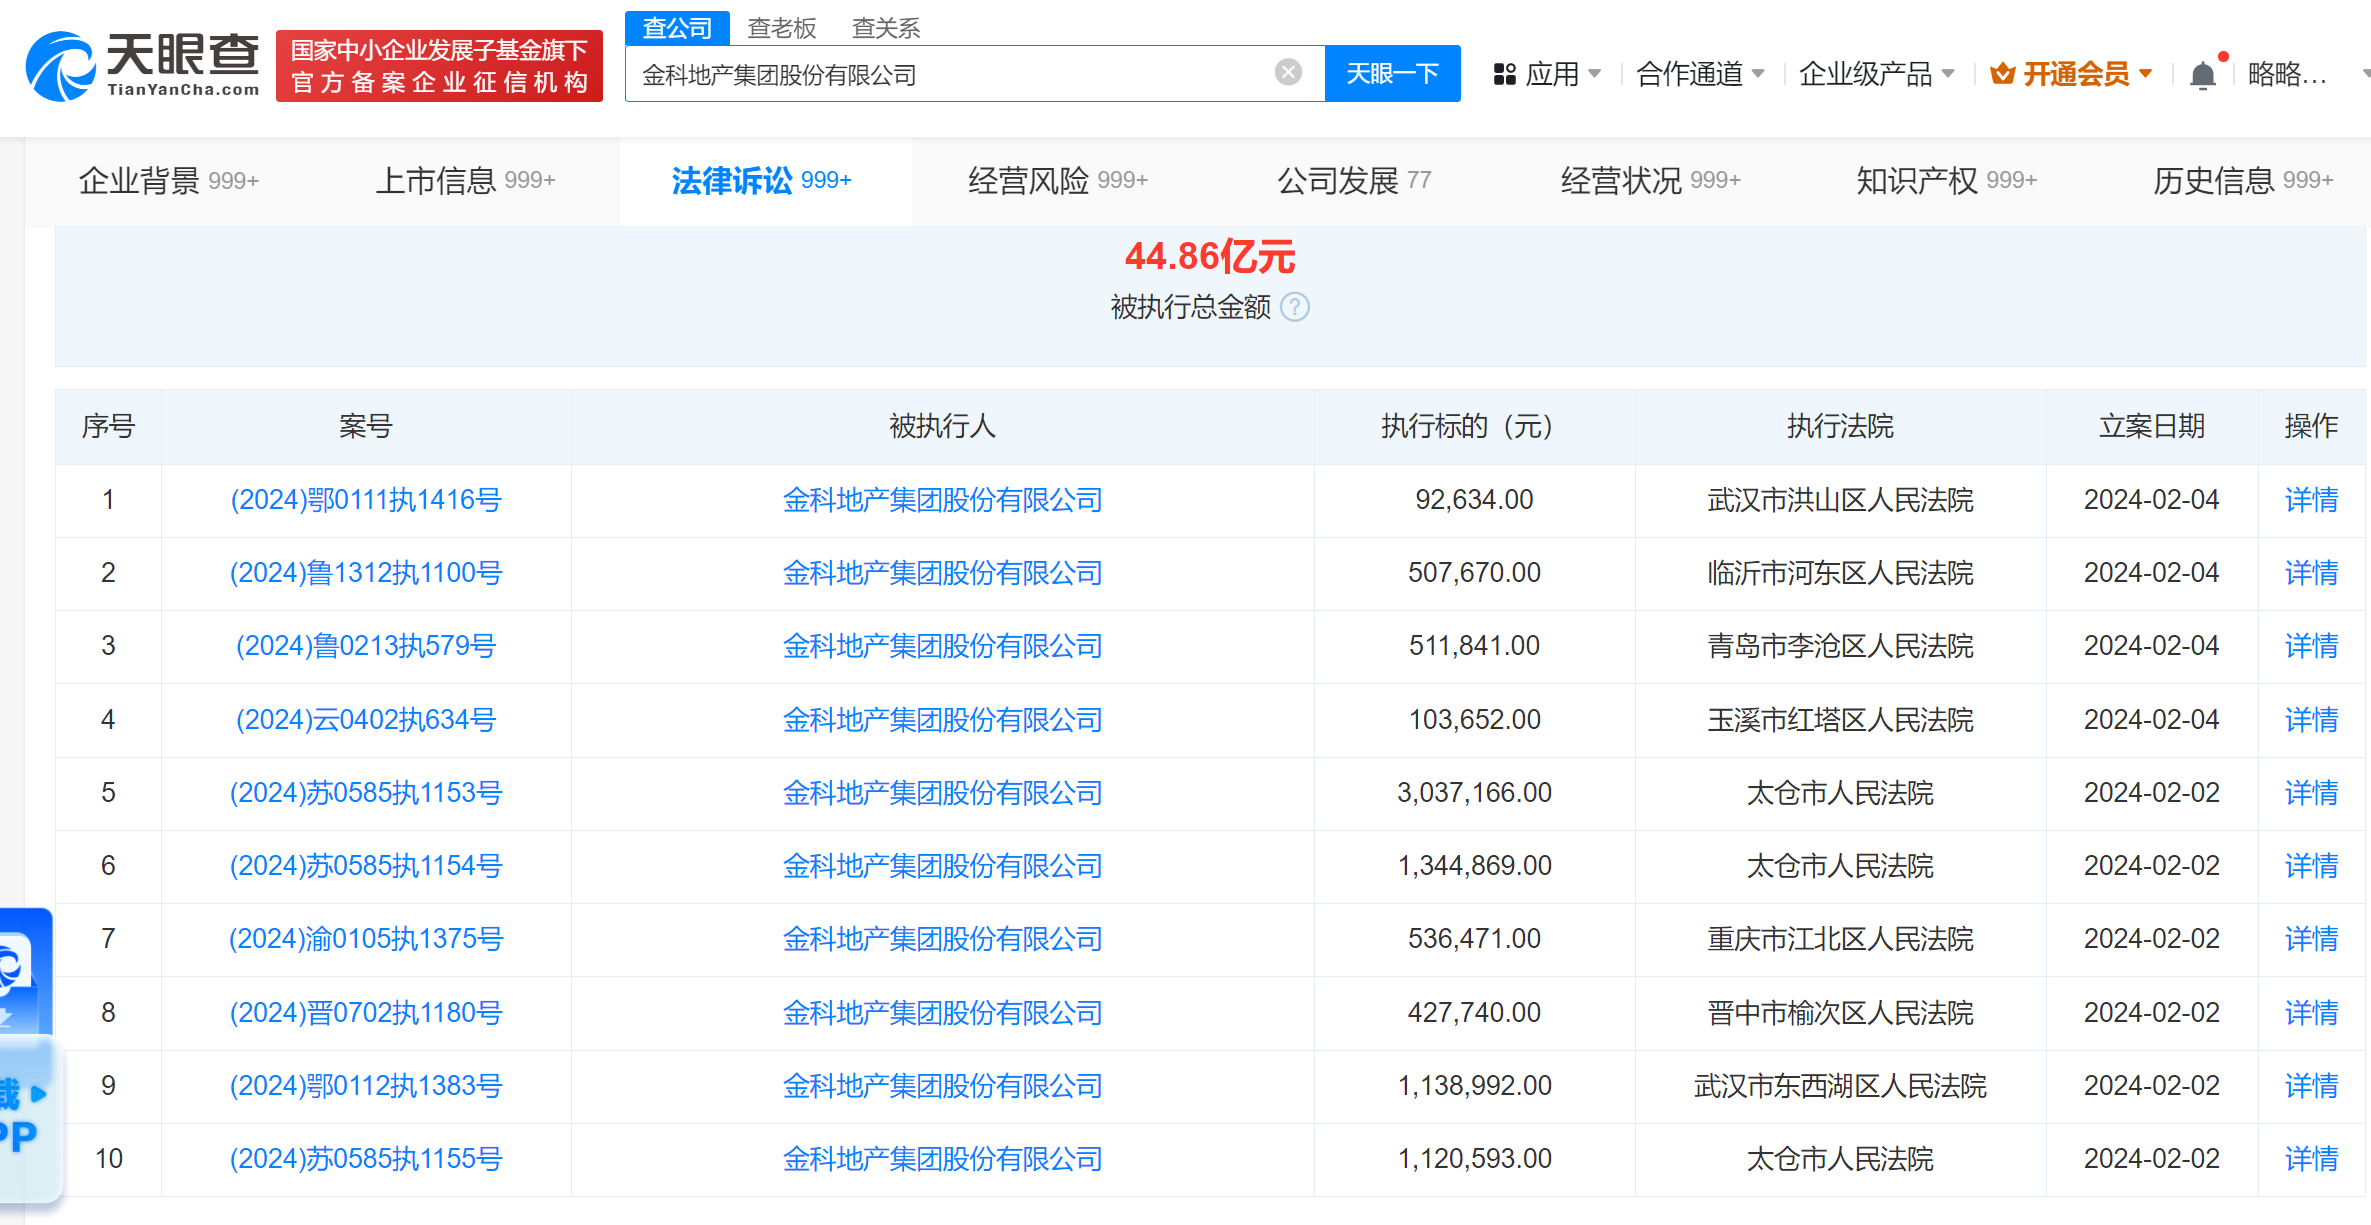Open case (2024)鄂0112执1383号
The image size is (2371, 1225).
point(366,1086)
